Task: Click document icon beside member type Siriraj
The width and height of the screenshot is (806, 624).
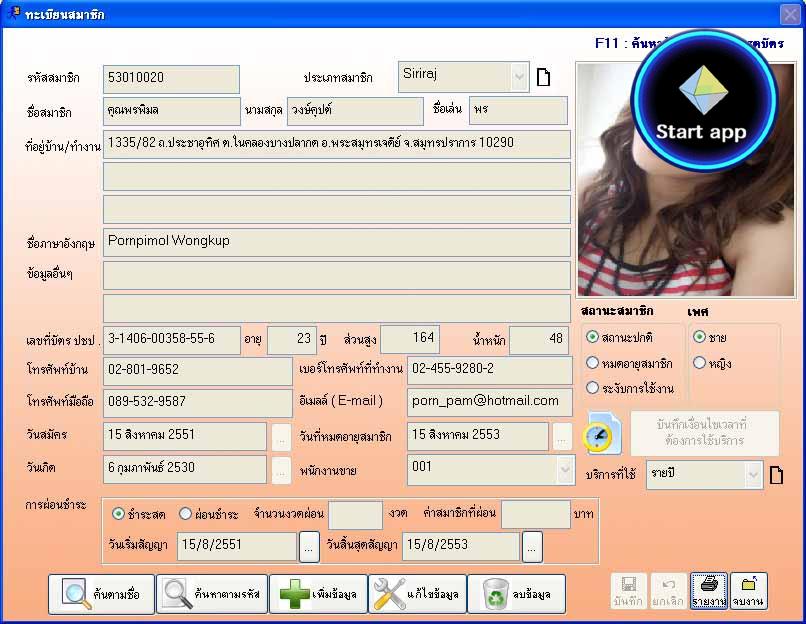Action: (544, 78)
